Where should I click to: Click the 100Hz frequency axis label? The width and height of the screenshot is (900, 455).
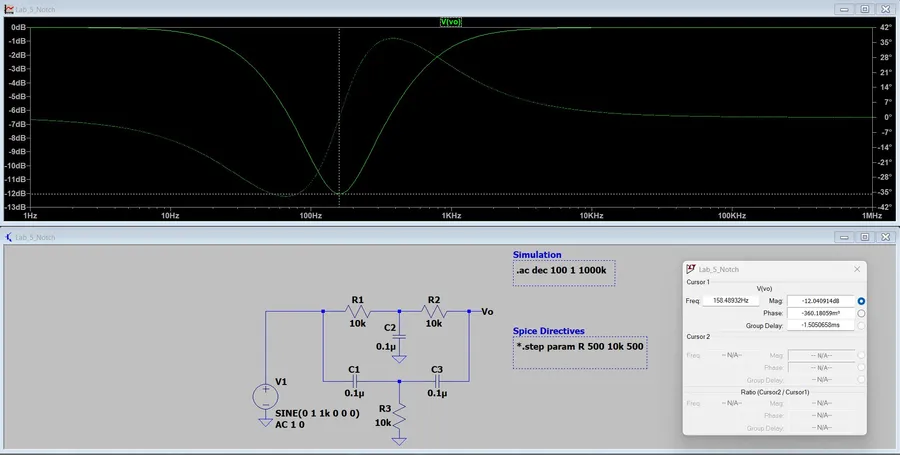tap(311, 216)
